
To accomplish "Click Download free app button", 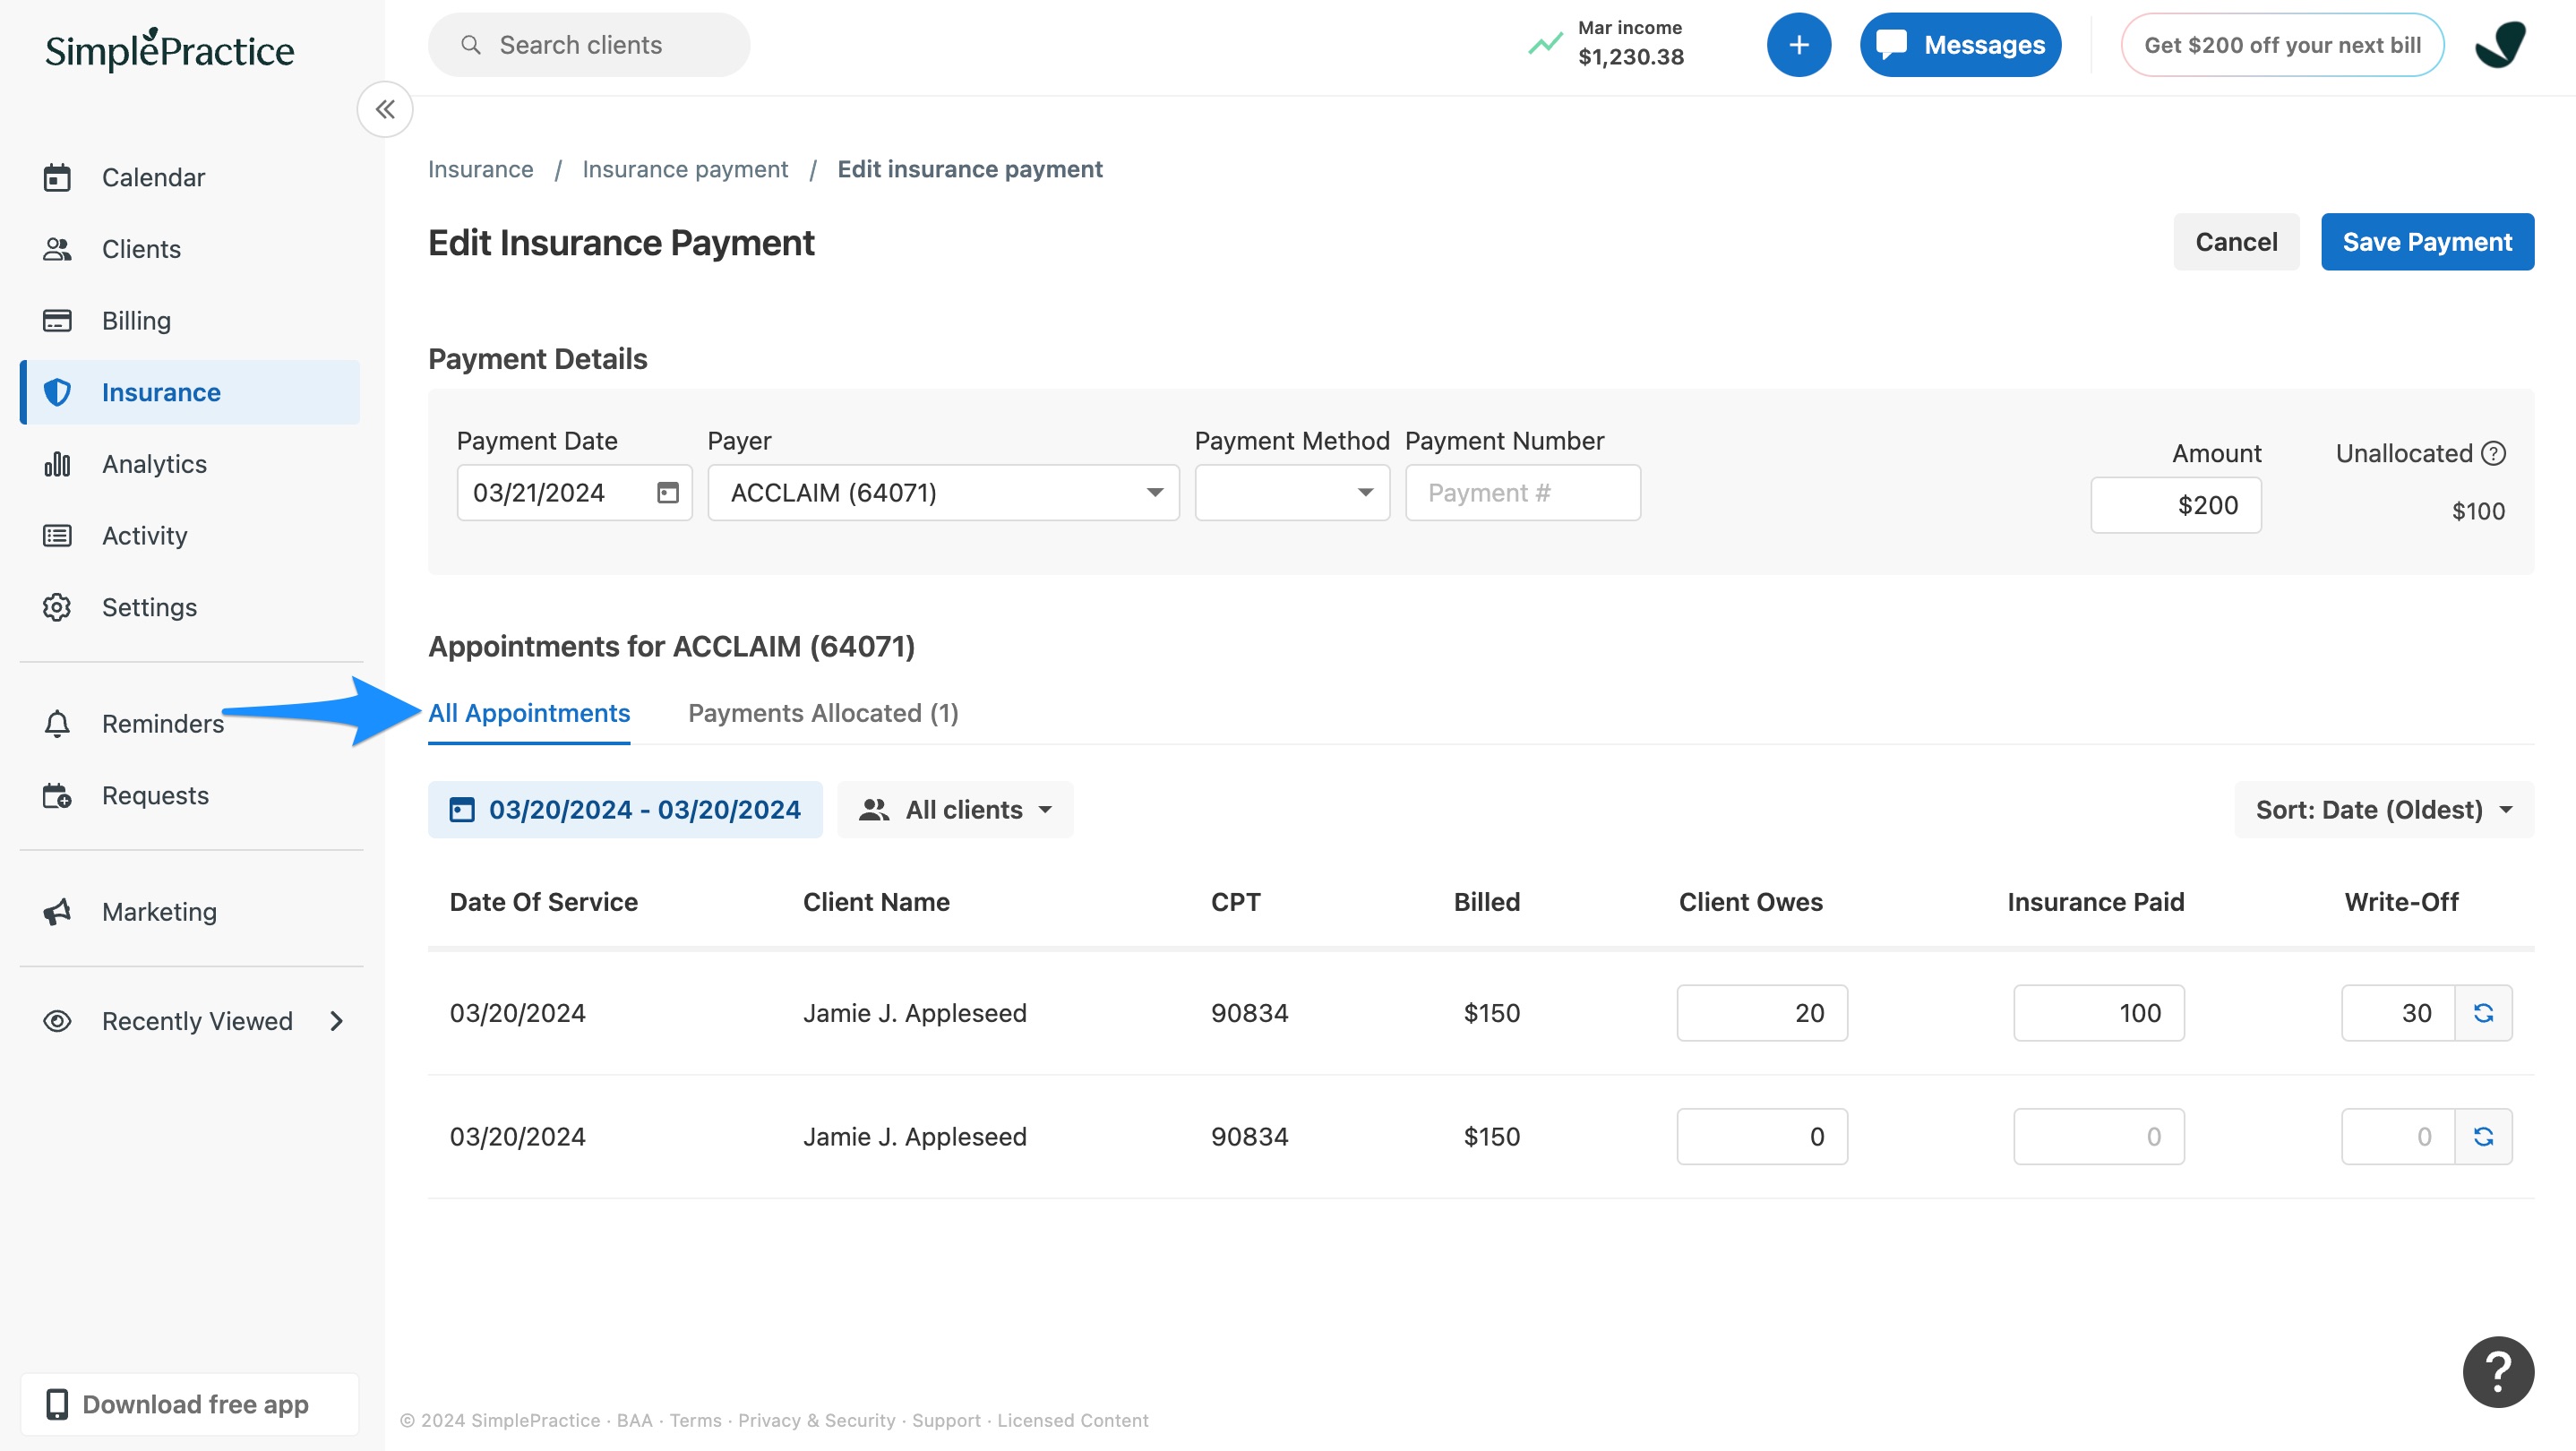I will 190,1404.
